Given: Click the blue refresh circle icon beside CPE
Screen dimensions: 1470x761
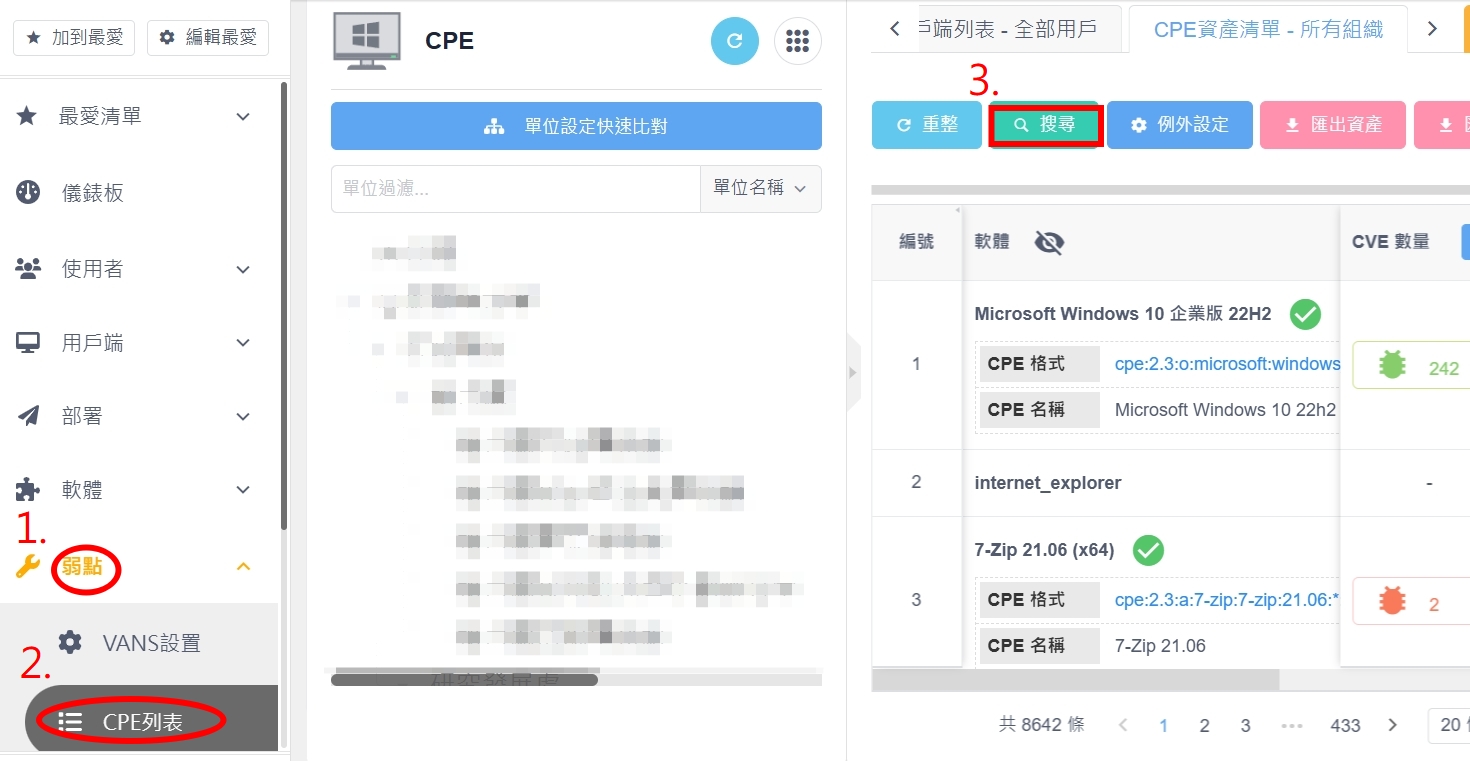Looking at the screenshot, I should (x=735, y=41).
